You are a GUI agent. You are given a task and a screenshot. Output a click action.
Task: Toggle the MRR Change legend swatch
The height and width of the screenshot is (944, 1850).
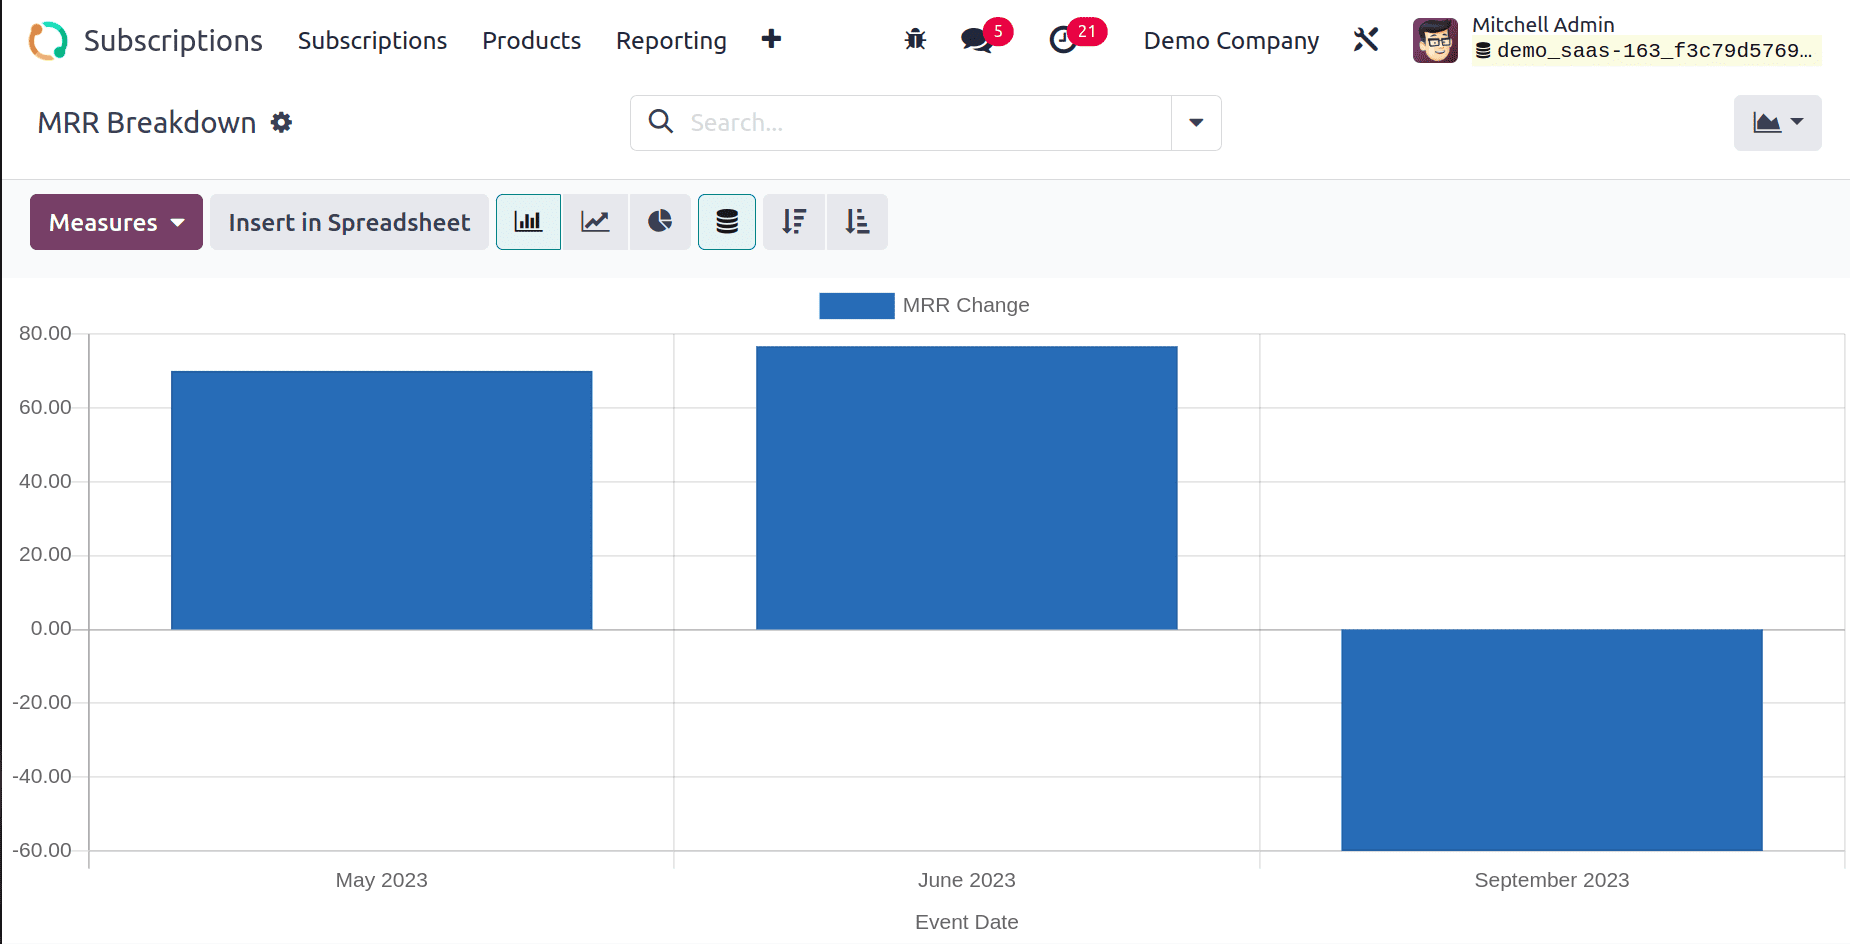click(856, 306)
